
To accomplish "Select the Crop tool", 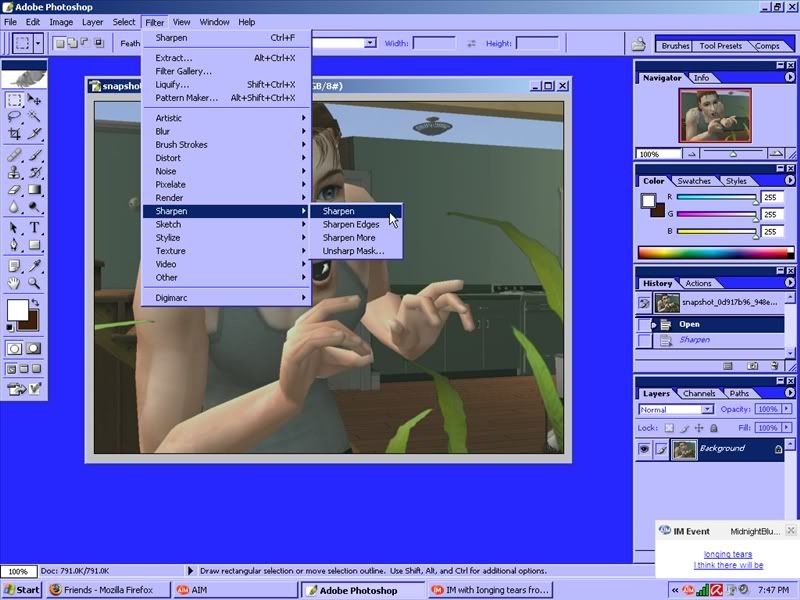I will (x=14, y=134).
